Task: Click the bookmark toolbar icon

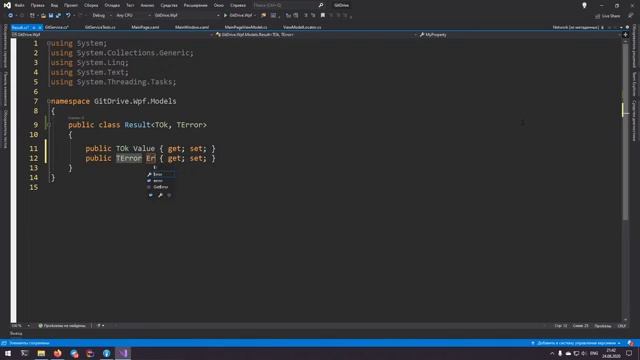Action: (x=323, y=16)
